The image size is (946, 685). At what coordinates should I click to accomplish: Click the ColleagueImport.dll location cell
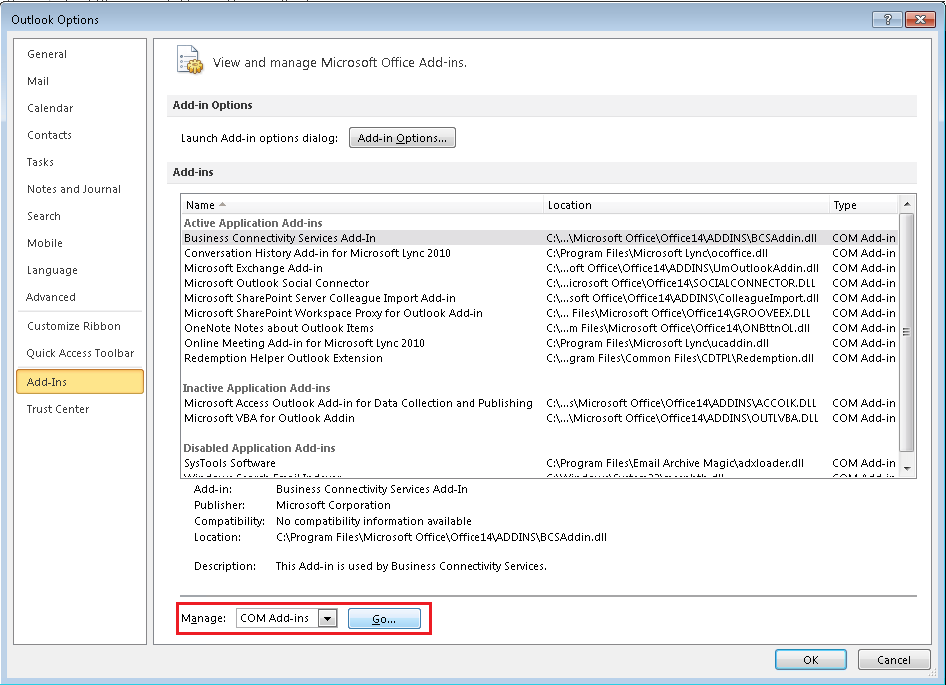point(682,298)
